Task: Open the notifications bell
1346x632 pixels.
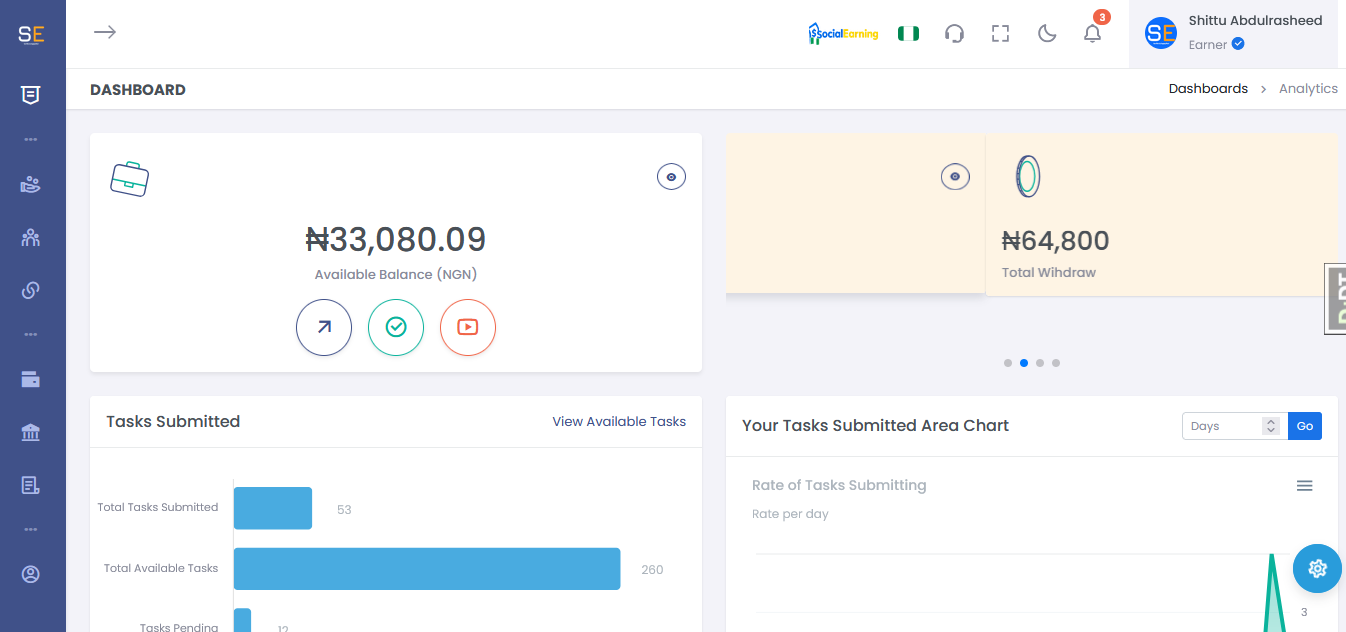Action: pyautogui.click(x=1092, y=34)
